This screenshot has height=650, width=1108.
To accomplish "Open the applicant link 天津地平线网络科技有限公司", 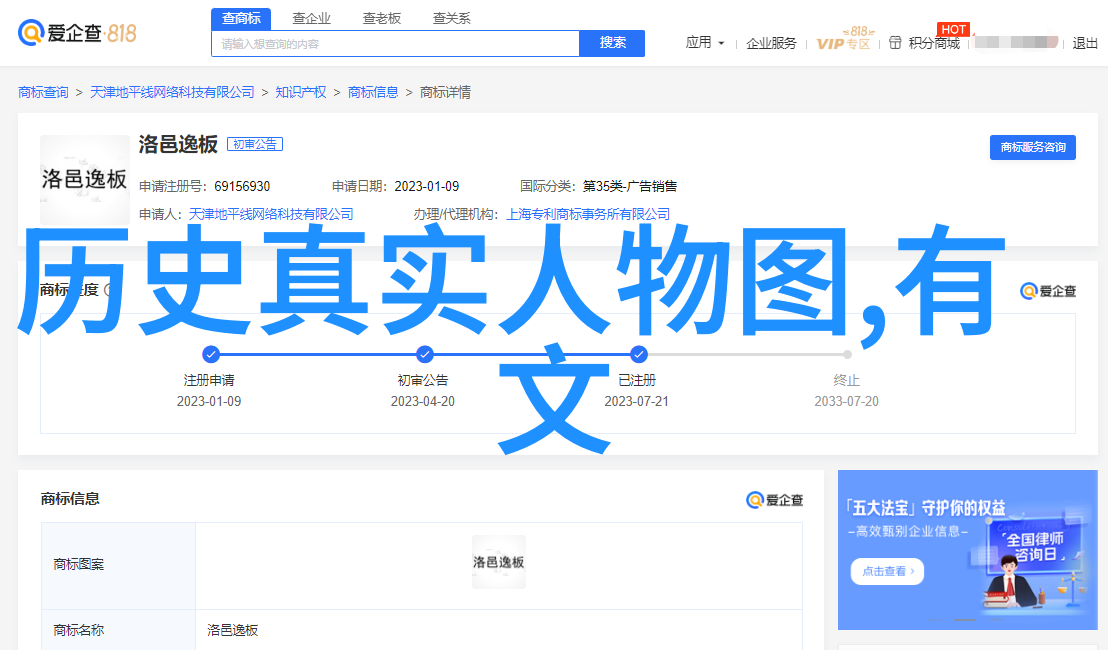I will coord(271,214).
